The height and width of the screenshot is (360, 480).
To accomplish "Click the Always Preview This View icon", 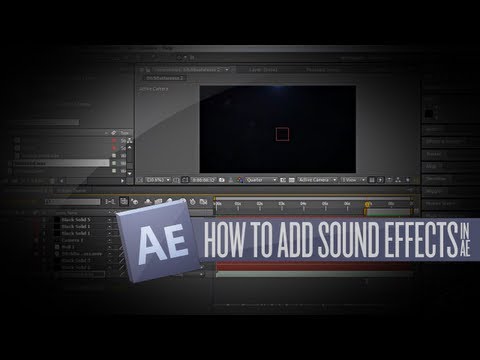I will [140, 180].
